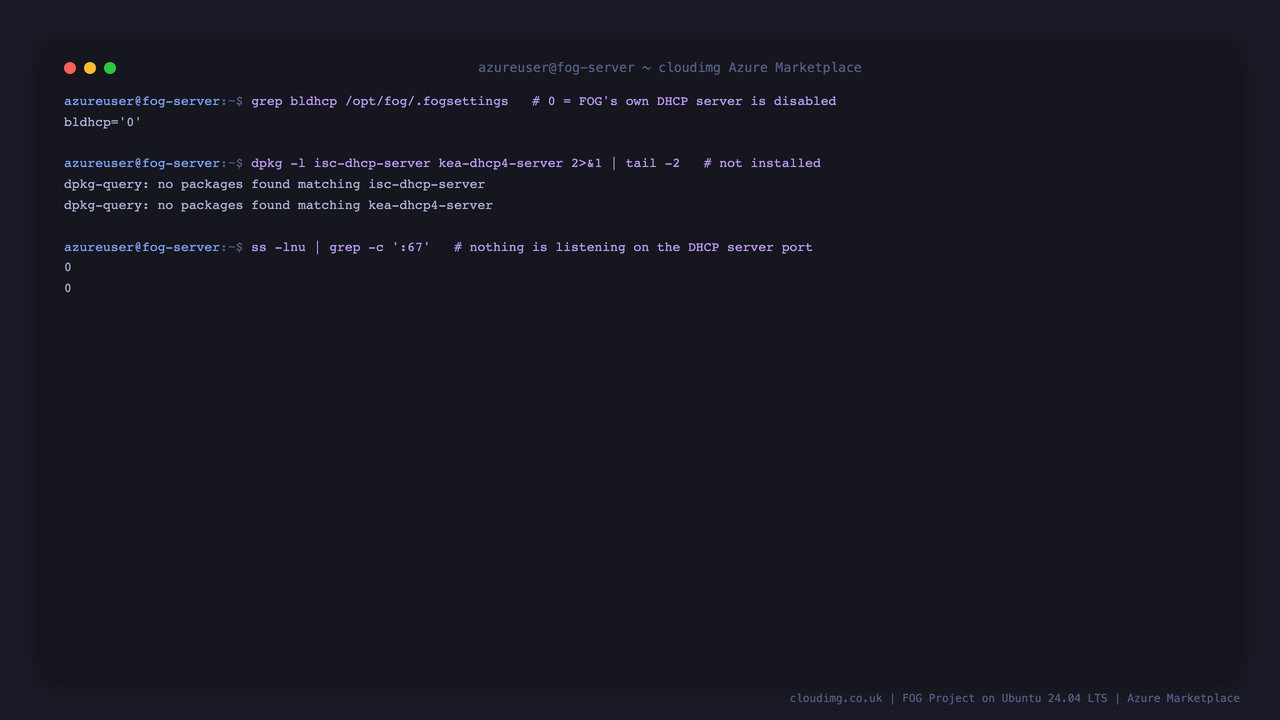Select line 'no packages found matching isc-dhcp-server'
This screenshot has height=720, width=1280.
pos(274,184)
